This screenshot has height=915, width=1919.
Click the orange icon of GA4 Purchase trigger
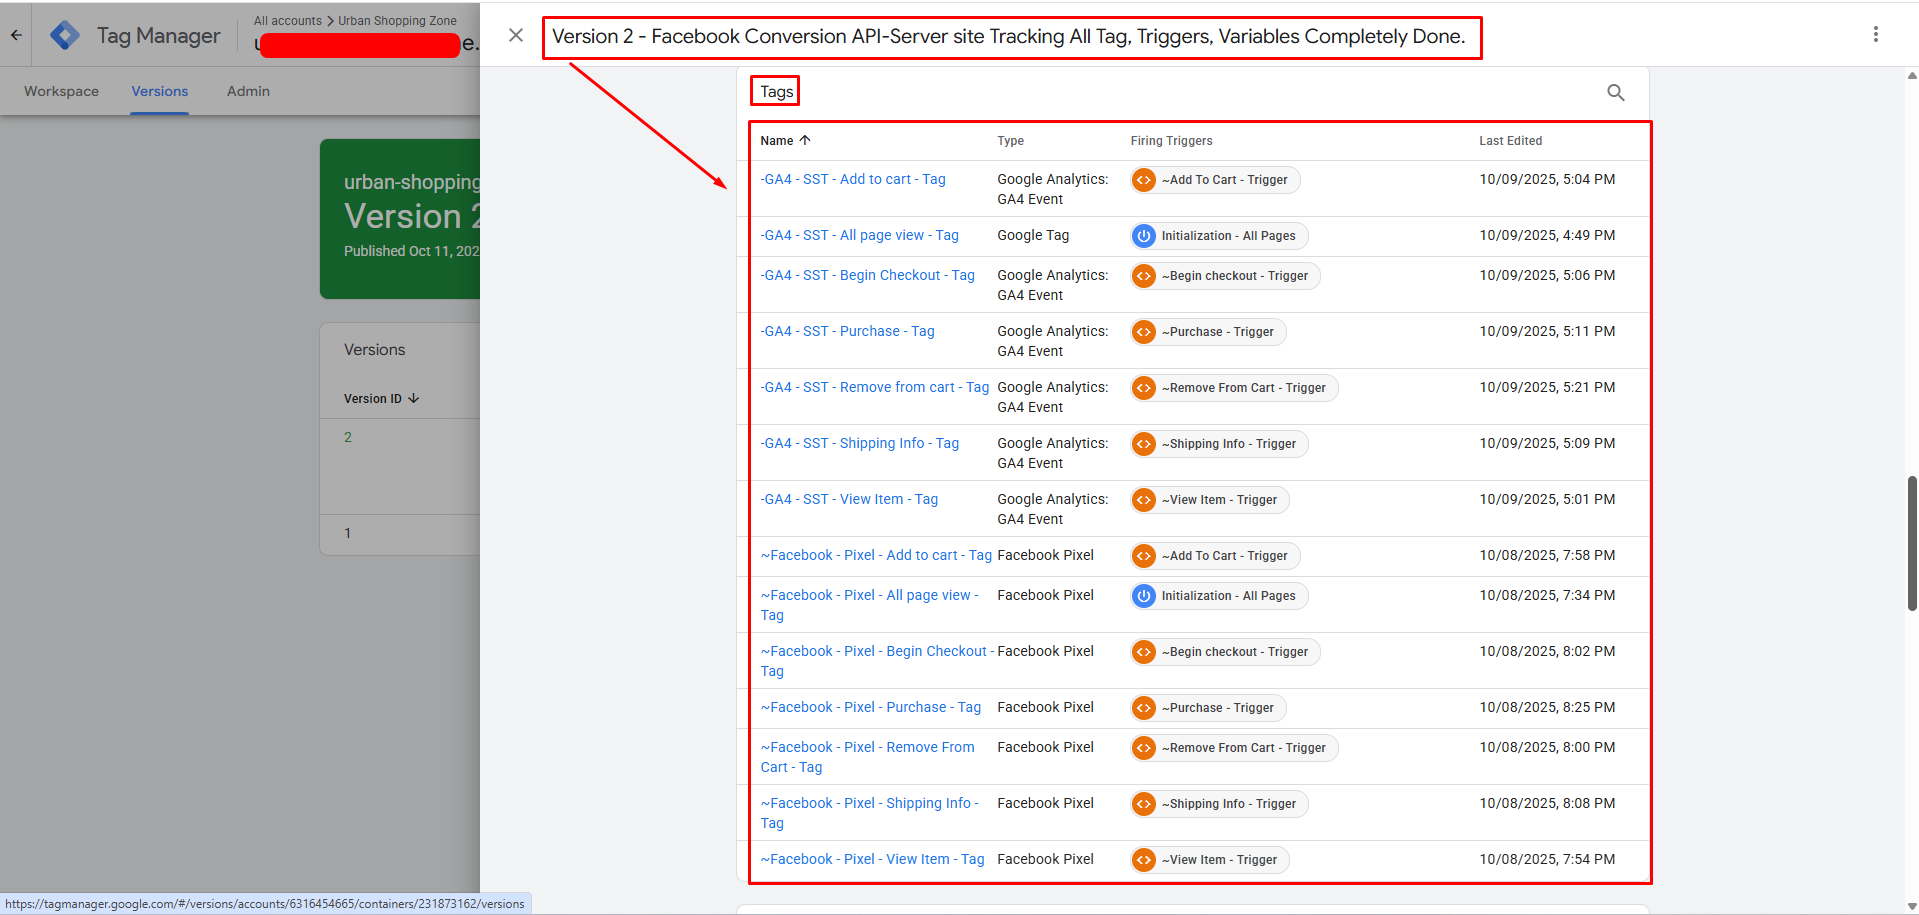pyautogui.click(x=1144, y=332)
